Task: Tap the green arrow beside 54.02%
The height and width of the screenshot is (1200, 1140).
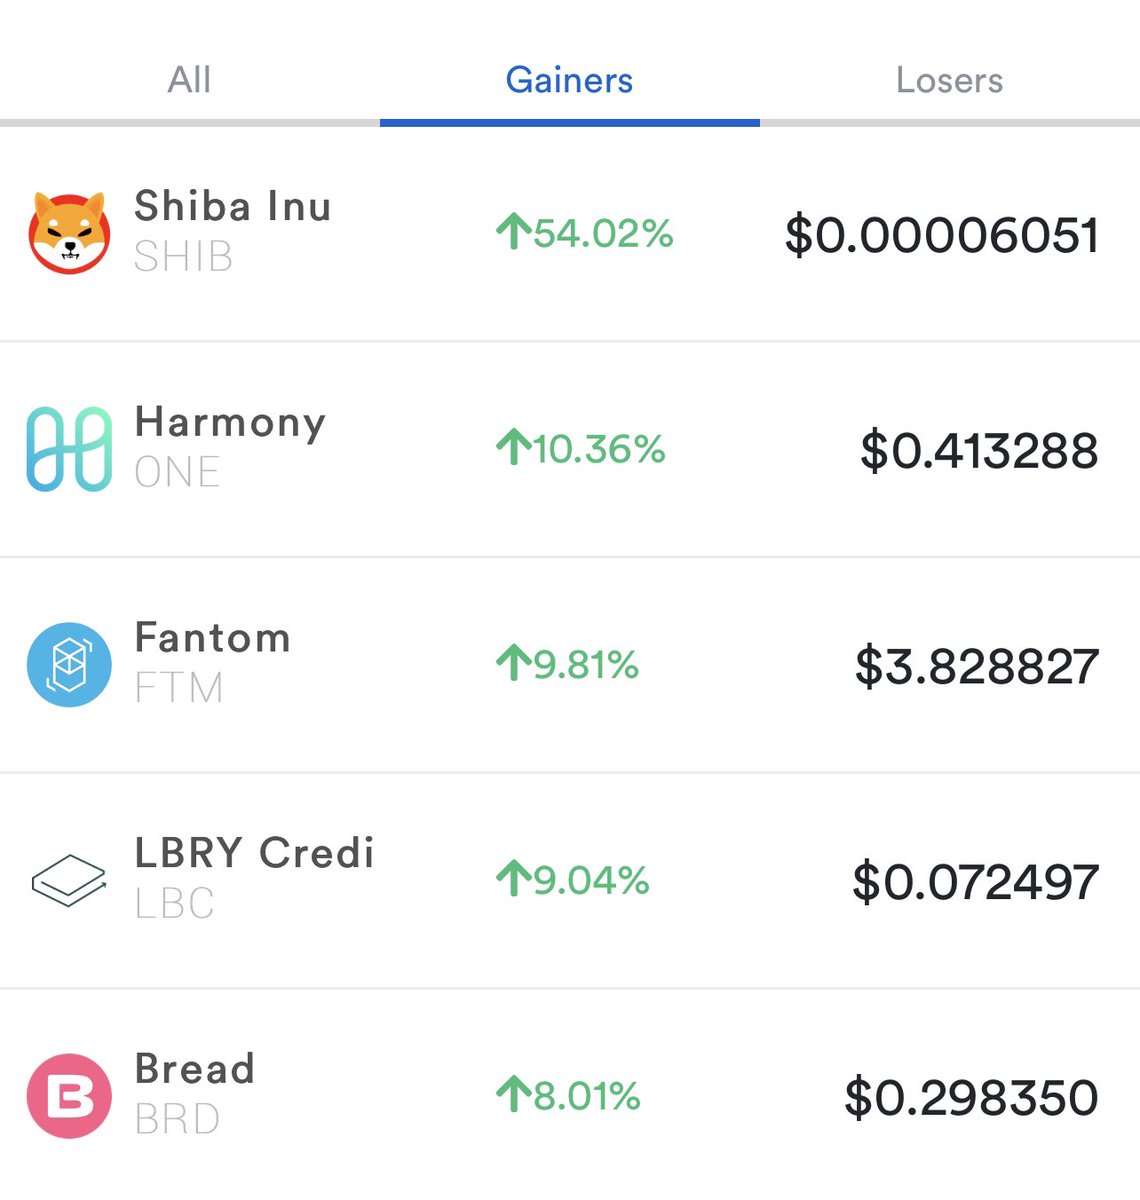Action: pos(513,232)
